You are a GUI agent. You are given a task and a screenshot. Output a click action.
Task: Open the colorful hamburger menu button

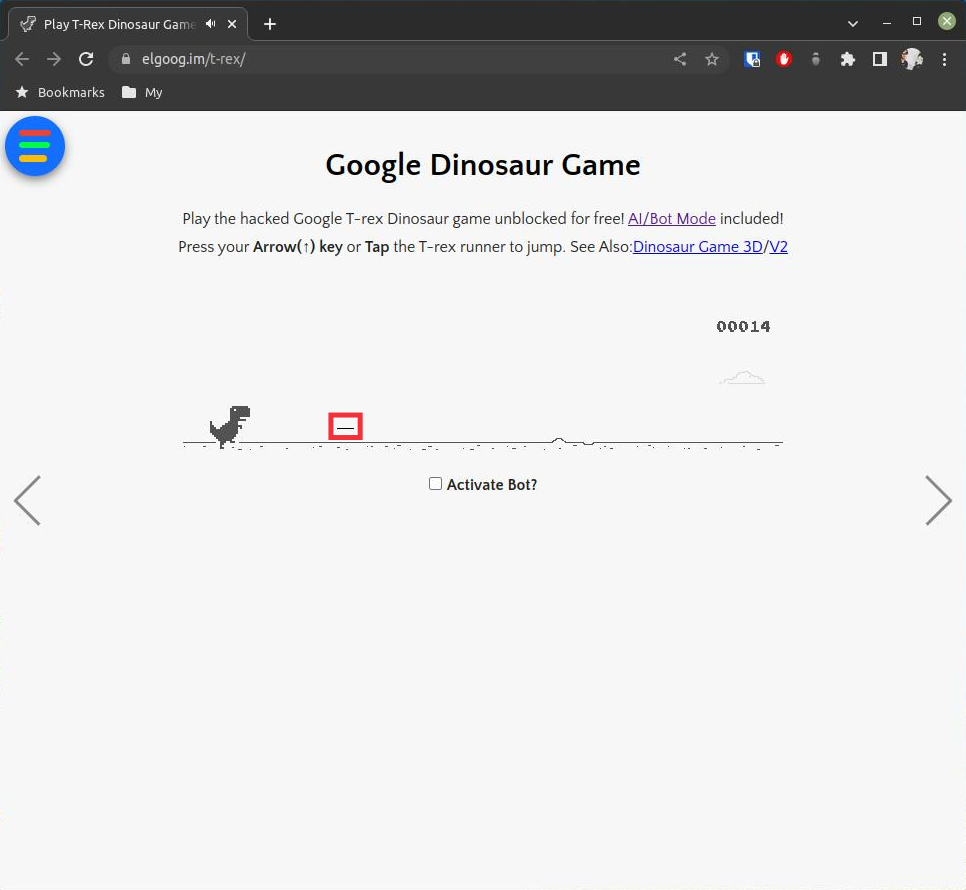34,147
